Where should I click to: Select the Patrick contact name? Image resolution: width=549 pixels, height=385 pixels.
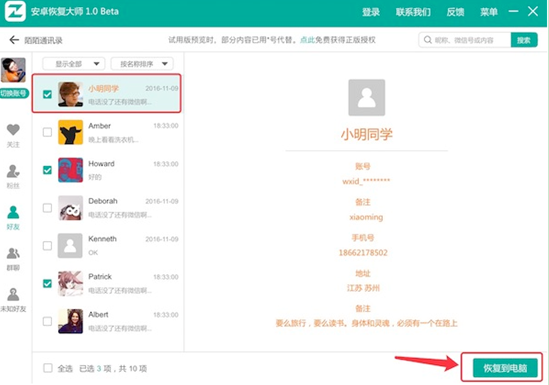(x=100, y=276)
